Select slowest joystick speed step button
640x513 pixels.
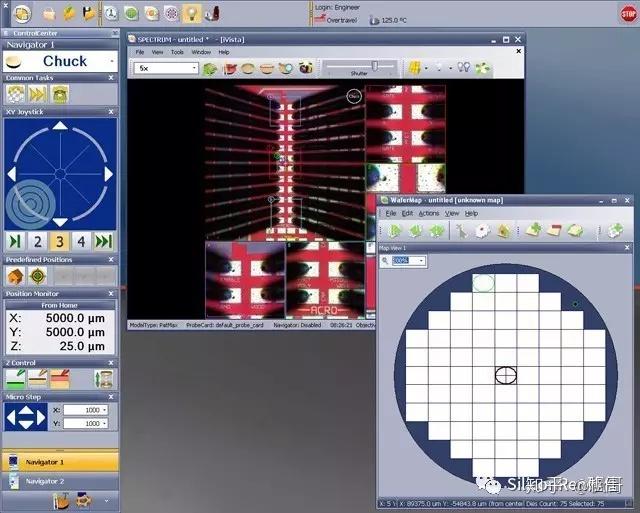(15, 242)
